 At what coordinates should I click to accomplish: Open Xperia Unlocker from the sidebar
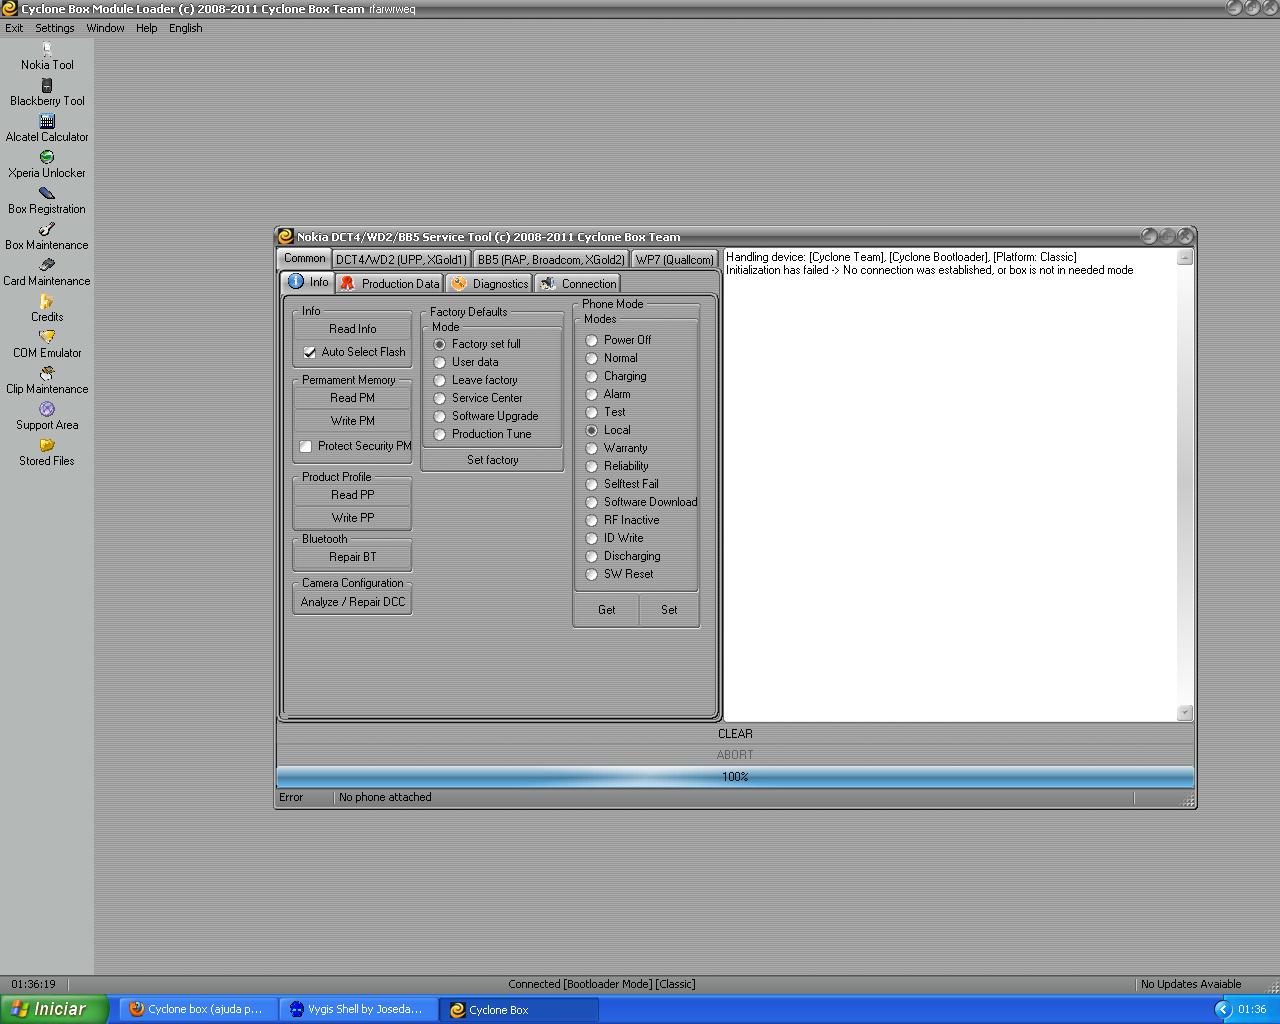(x=47, y=158)
